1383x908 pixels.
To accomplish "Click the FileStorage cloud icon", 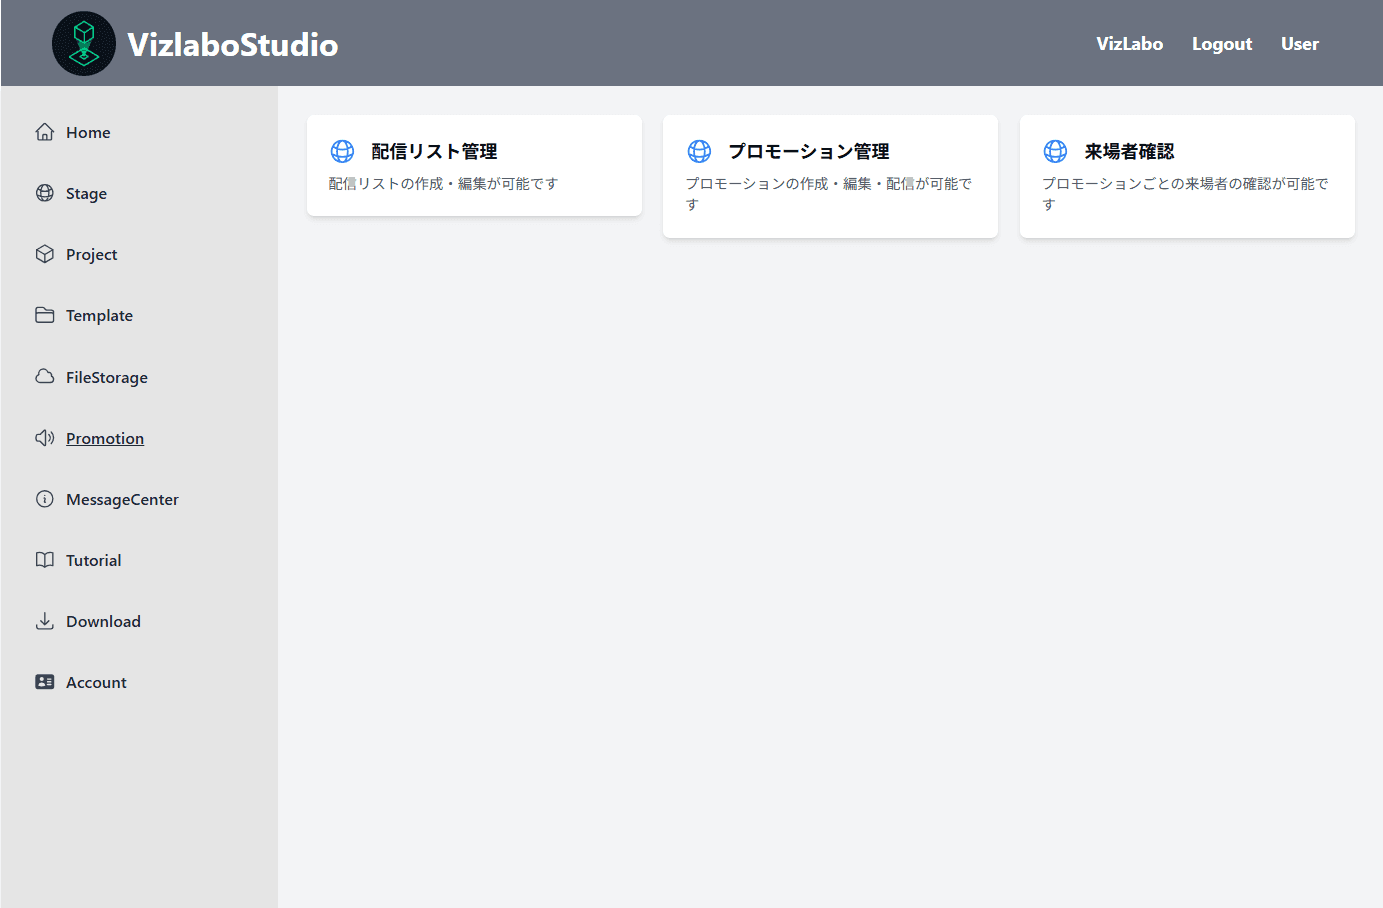I will click(x=45, y=377).
